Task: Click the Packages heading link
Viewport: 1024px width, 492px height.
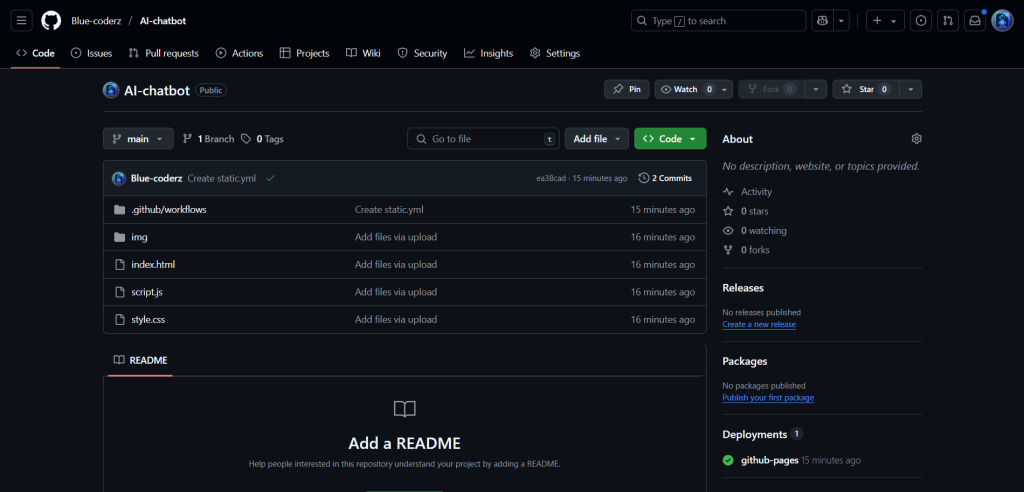Action: tap(745, 361)
